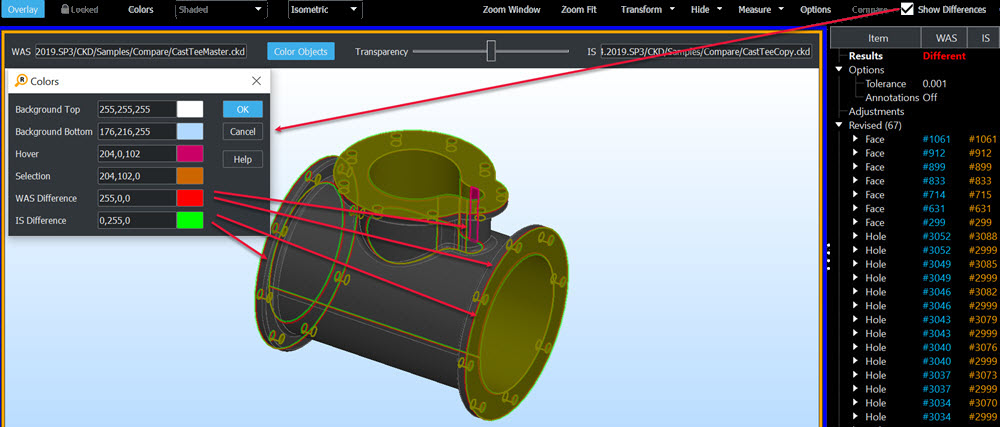Collapse the Revised (67) node

[839, 126]
